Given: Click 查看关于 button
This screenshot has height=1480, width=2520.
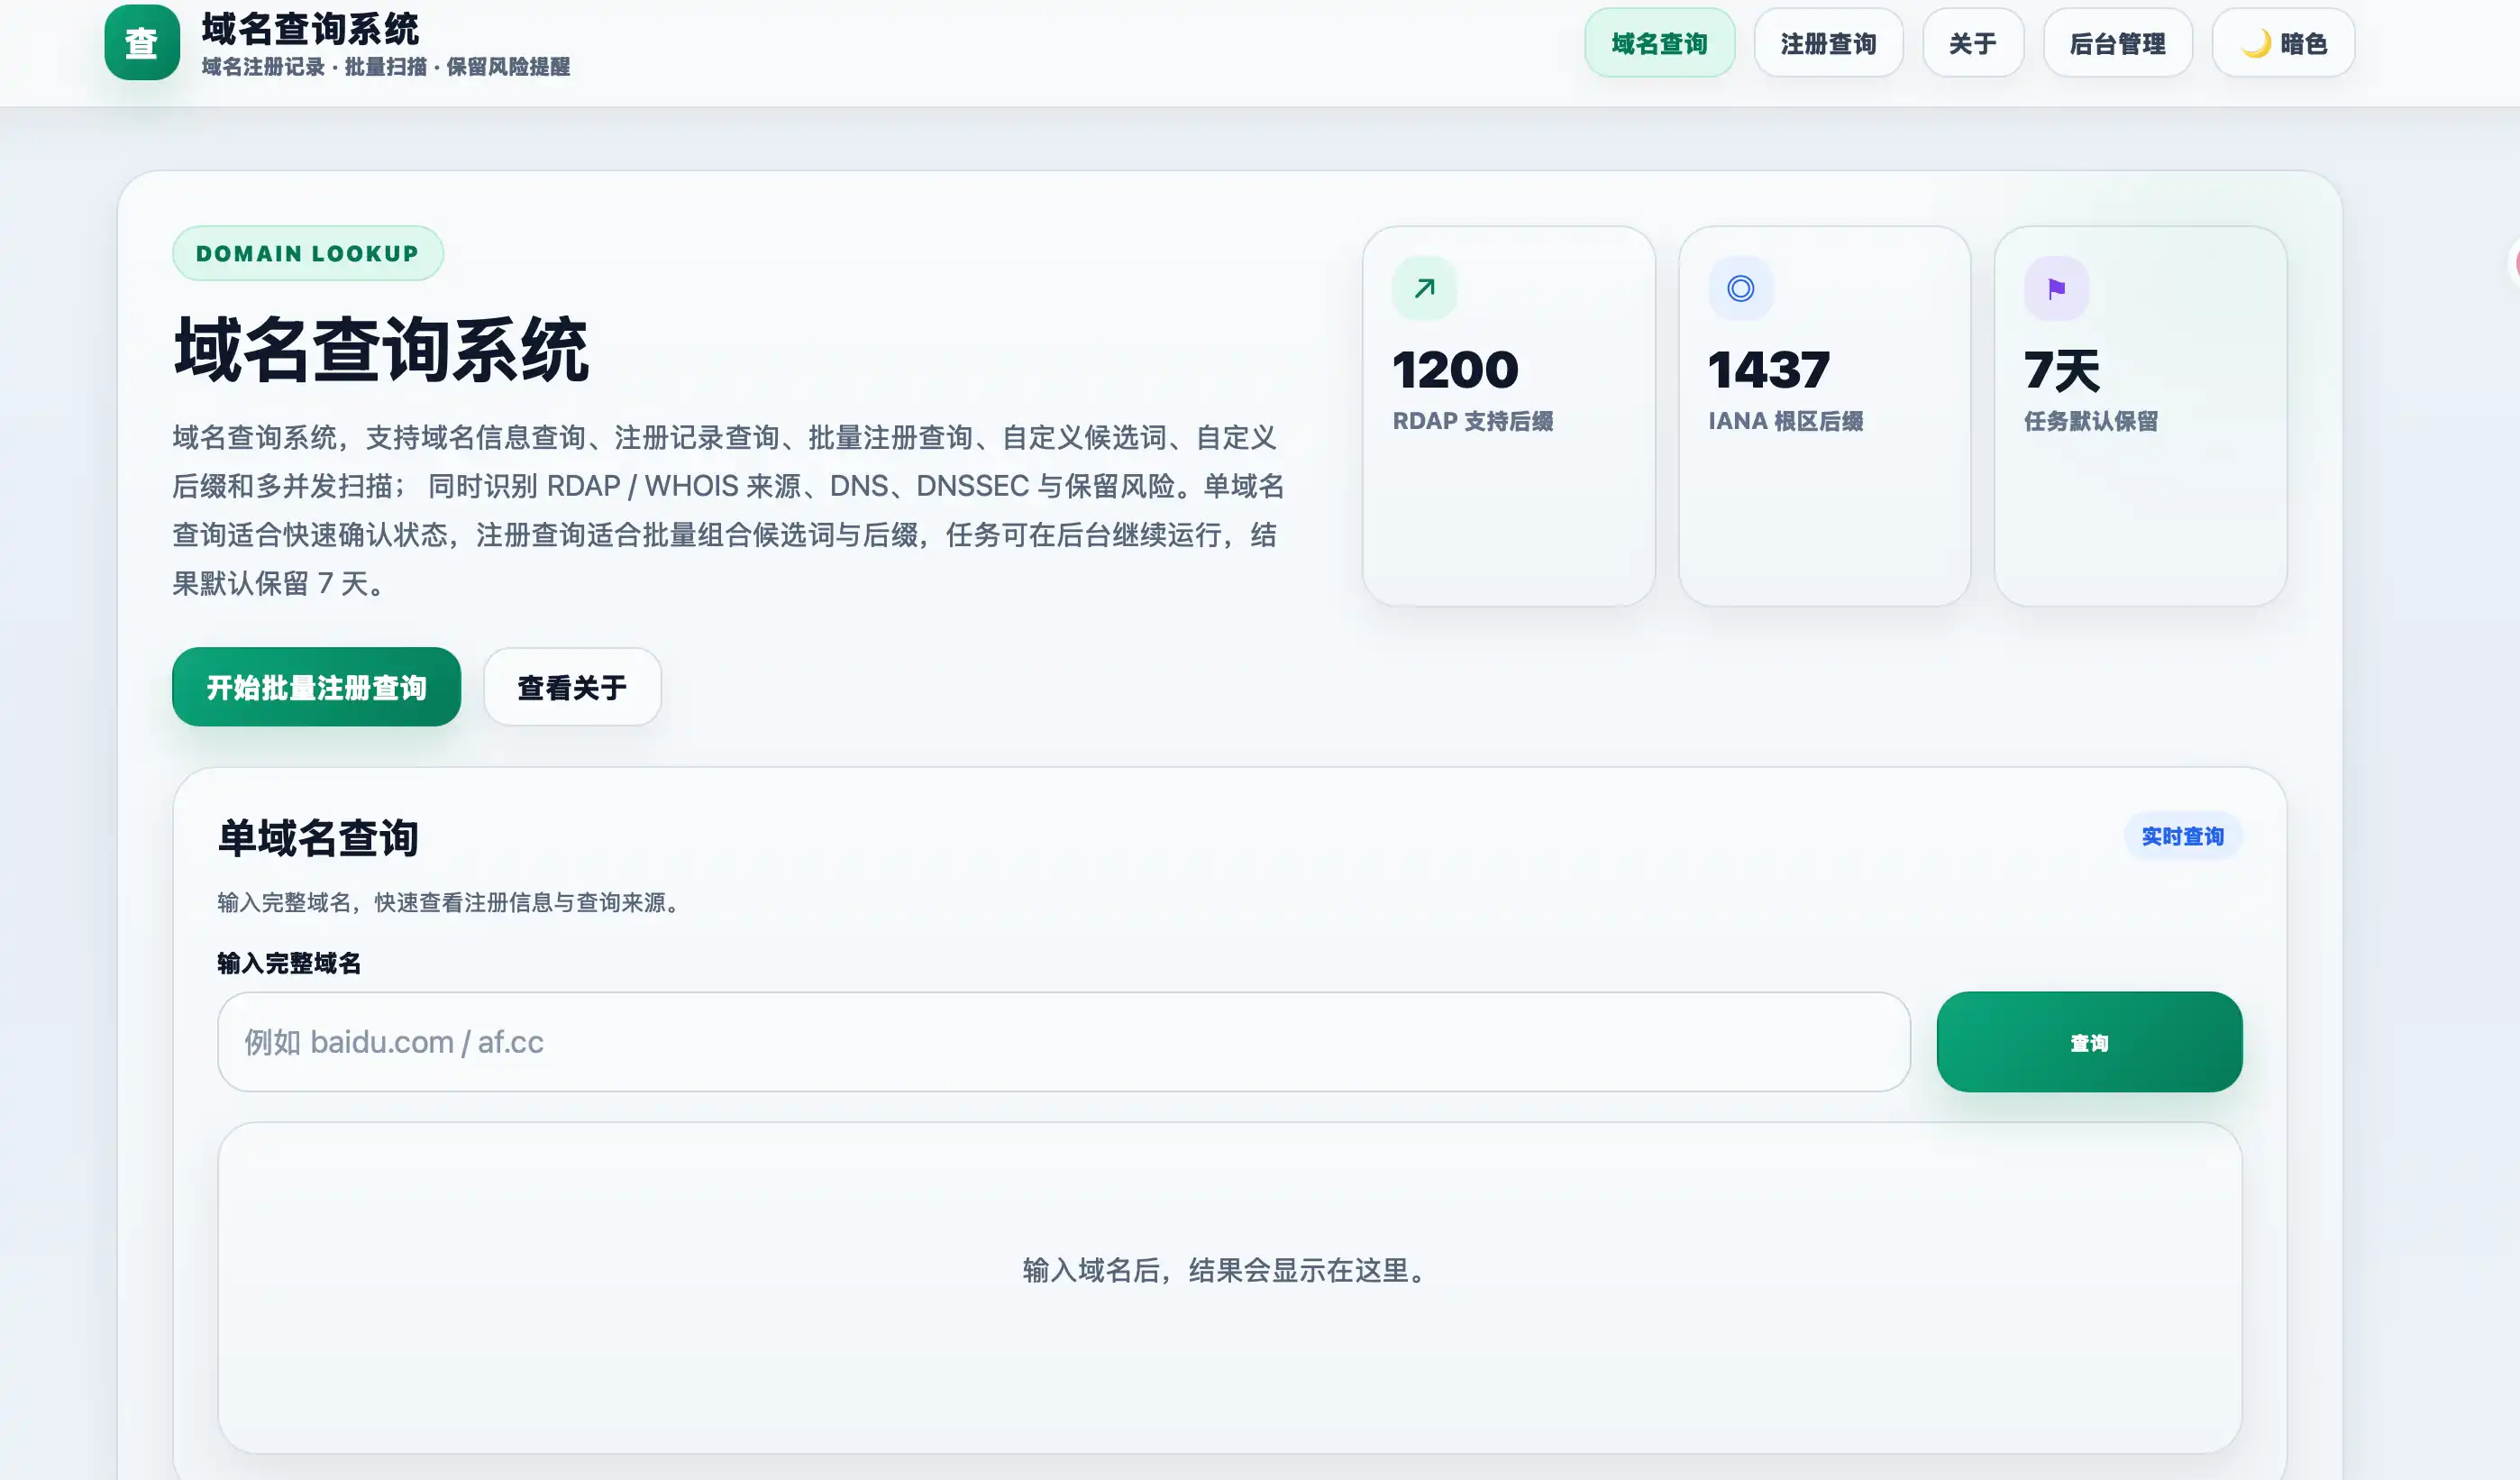Looking at the screenshot, I should (x=572, y=687).
